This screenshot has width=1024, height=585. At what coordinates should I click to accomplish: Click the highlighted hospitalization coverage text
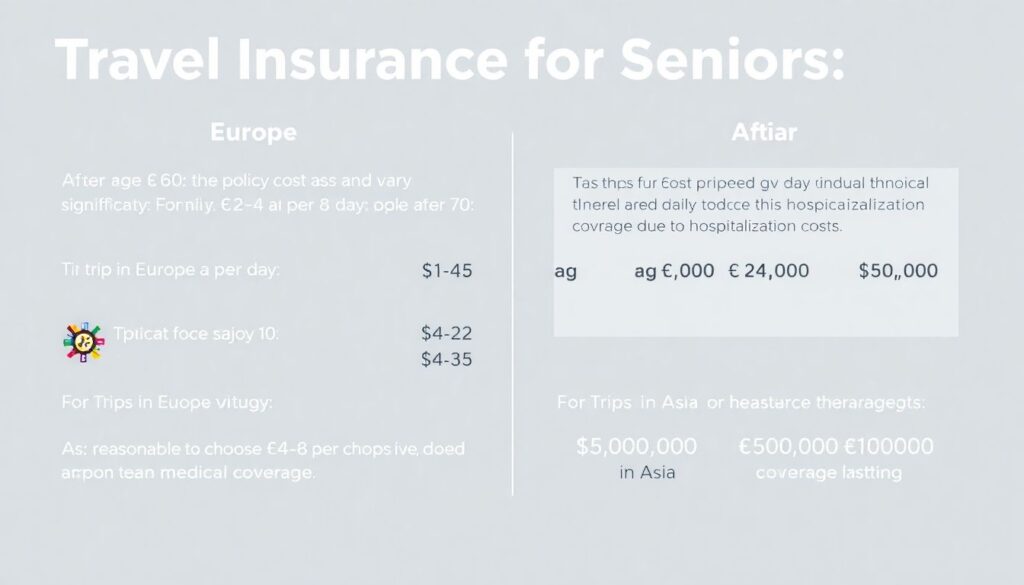750,205
